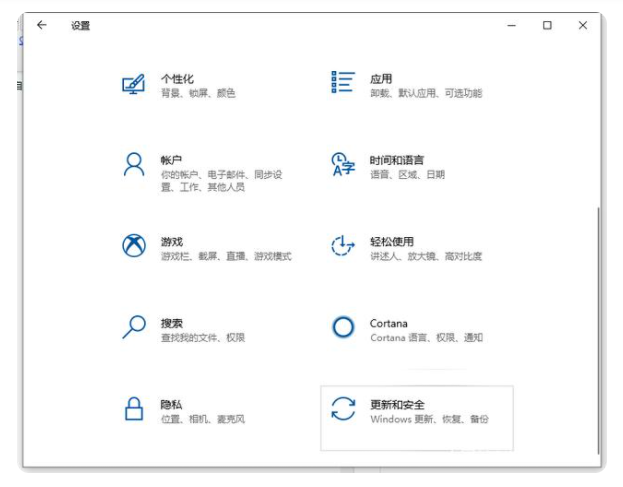Open the 个性化 settings label
623x487 pixels.
[x=177, y=79]
